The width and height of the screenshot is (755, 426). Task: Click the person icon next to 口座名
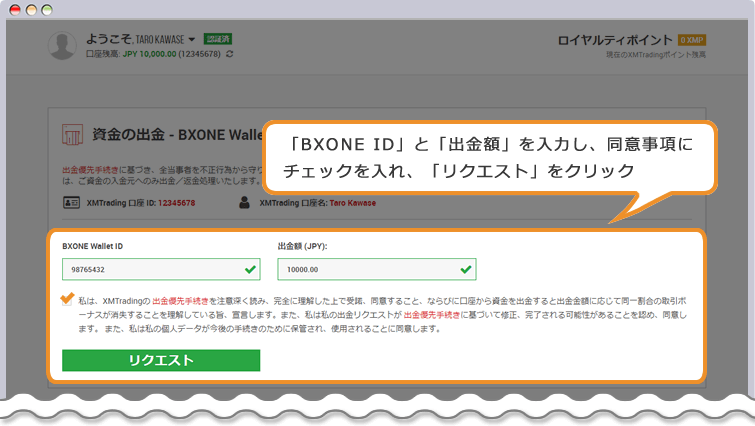coord(245,203)
